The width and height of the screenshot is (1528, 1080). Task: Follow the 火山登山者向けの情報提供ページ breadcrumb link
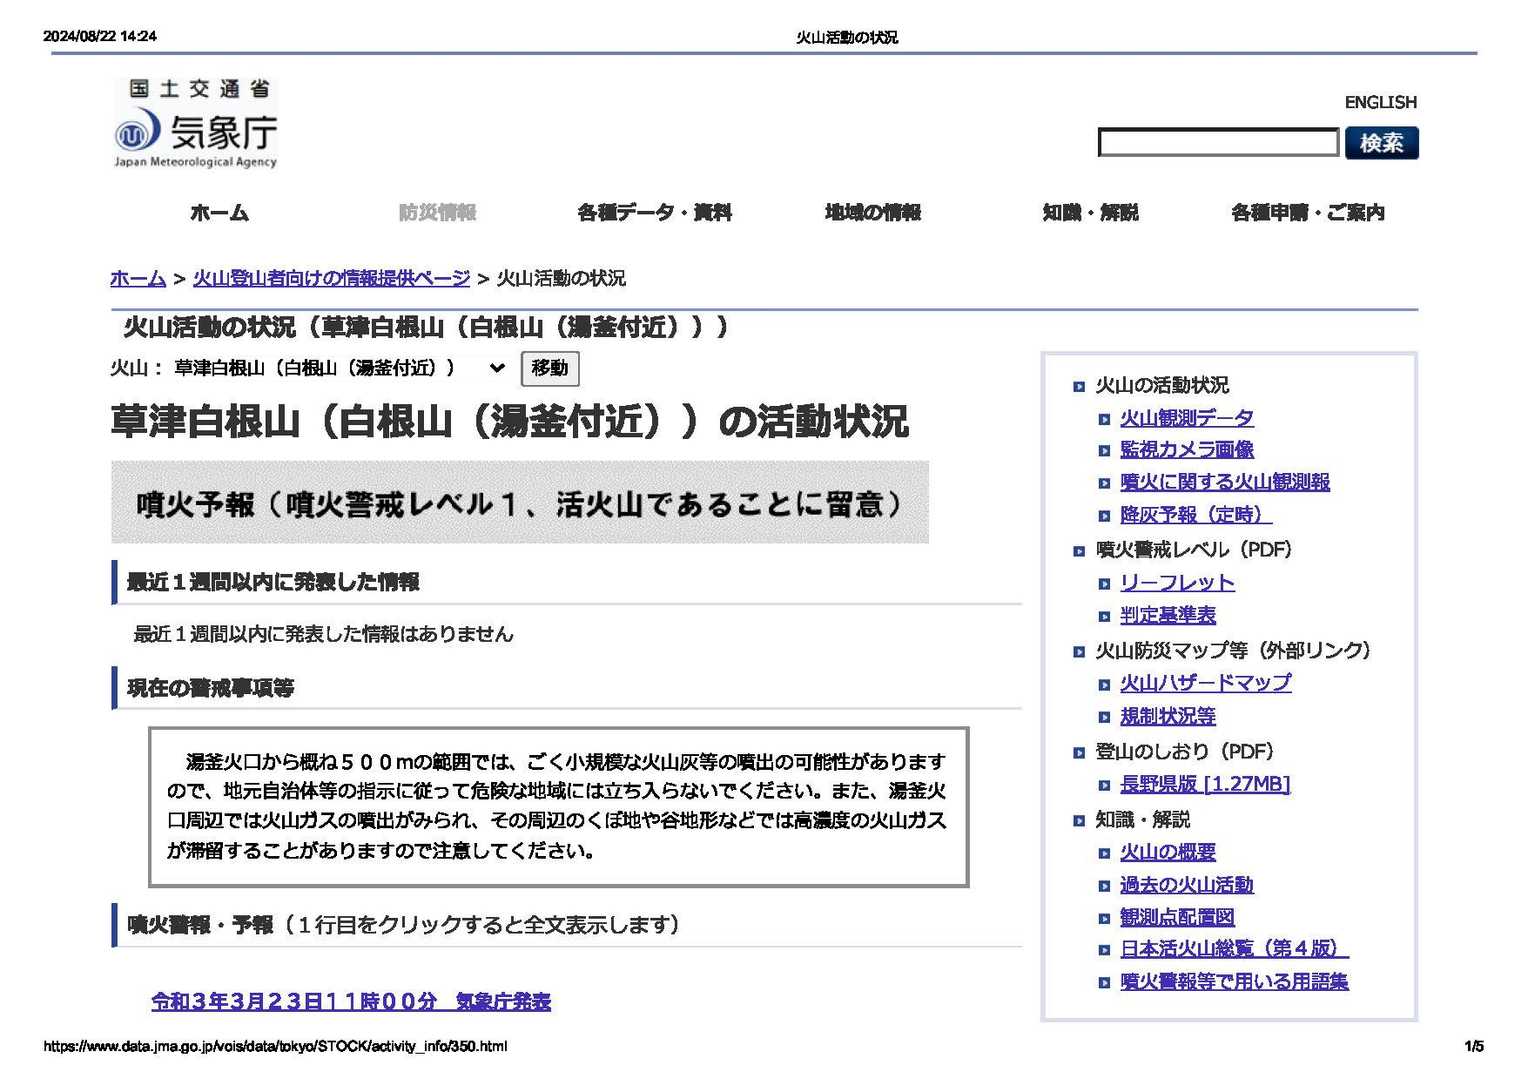coord(331,278)
